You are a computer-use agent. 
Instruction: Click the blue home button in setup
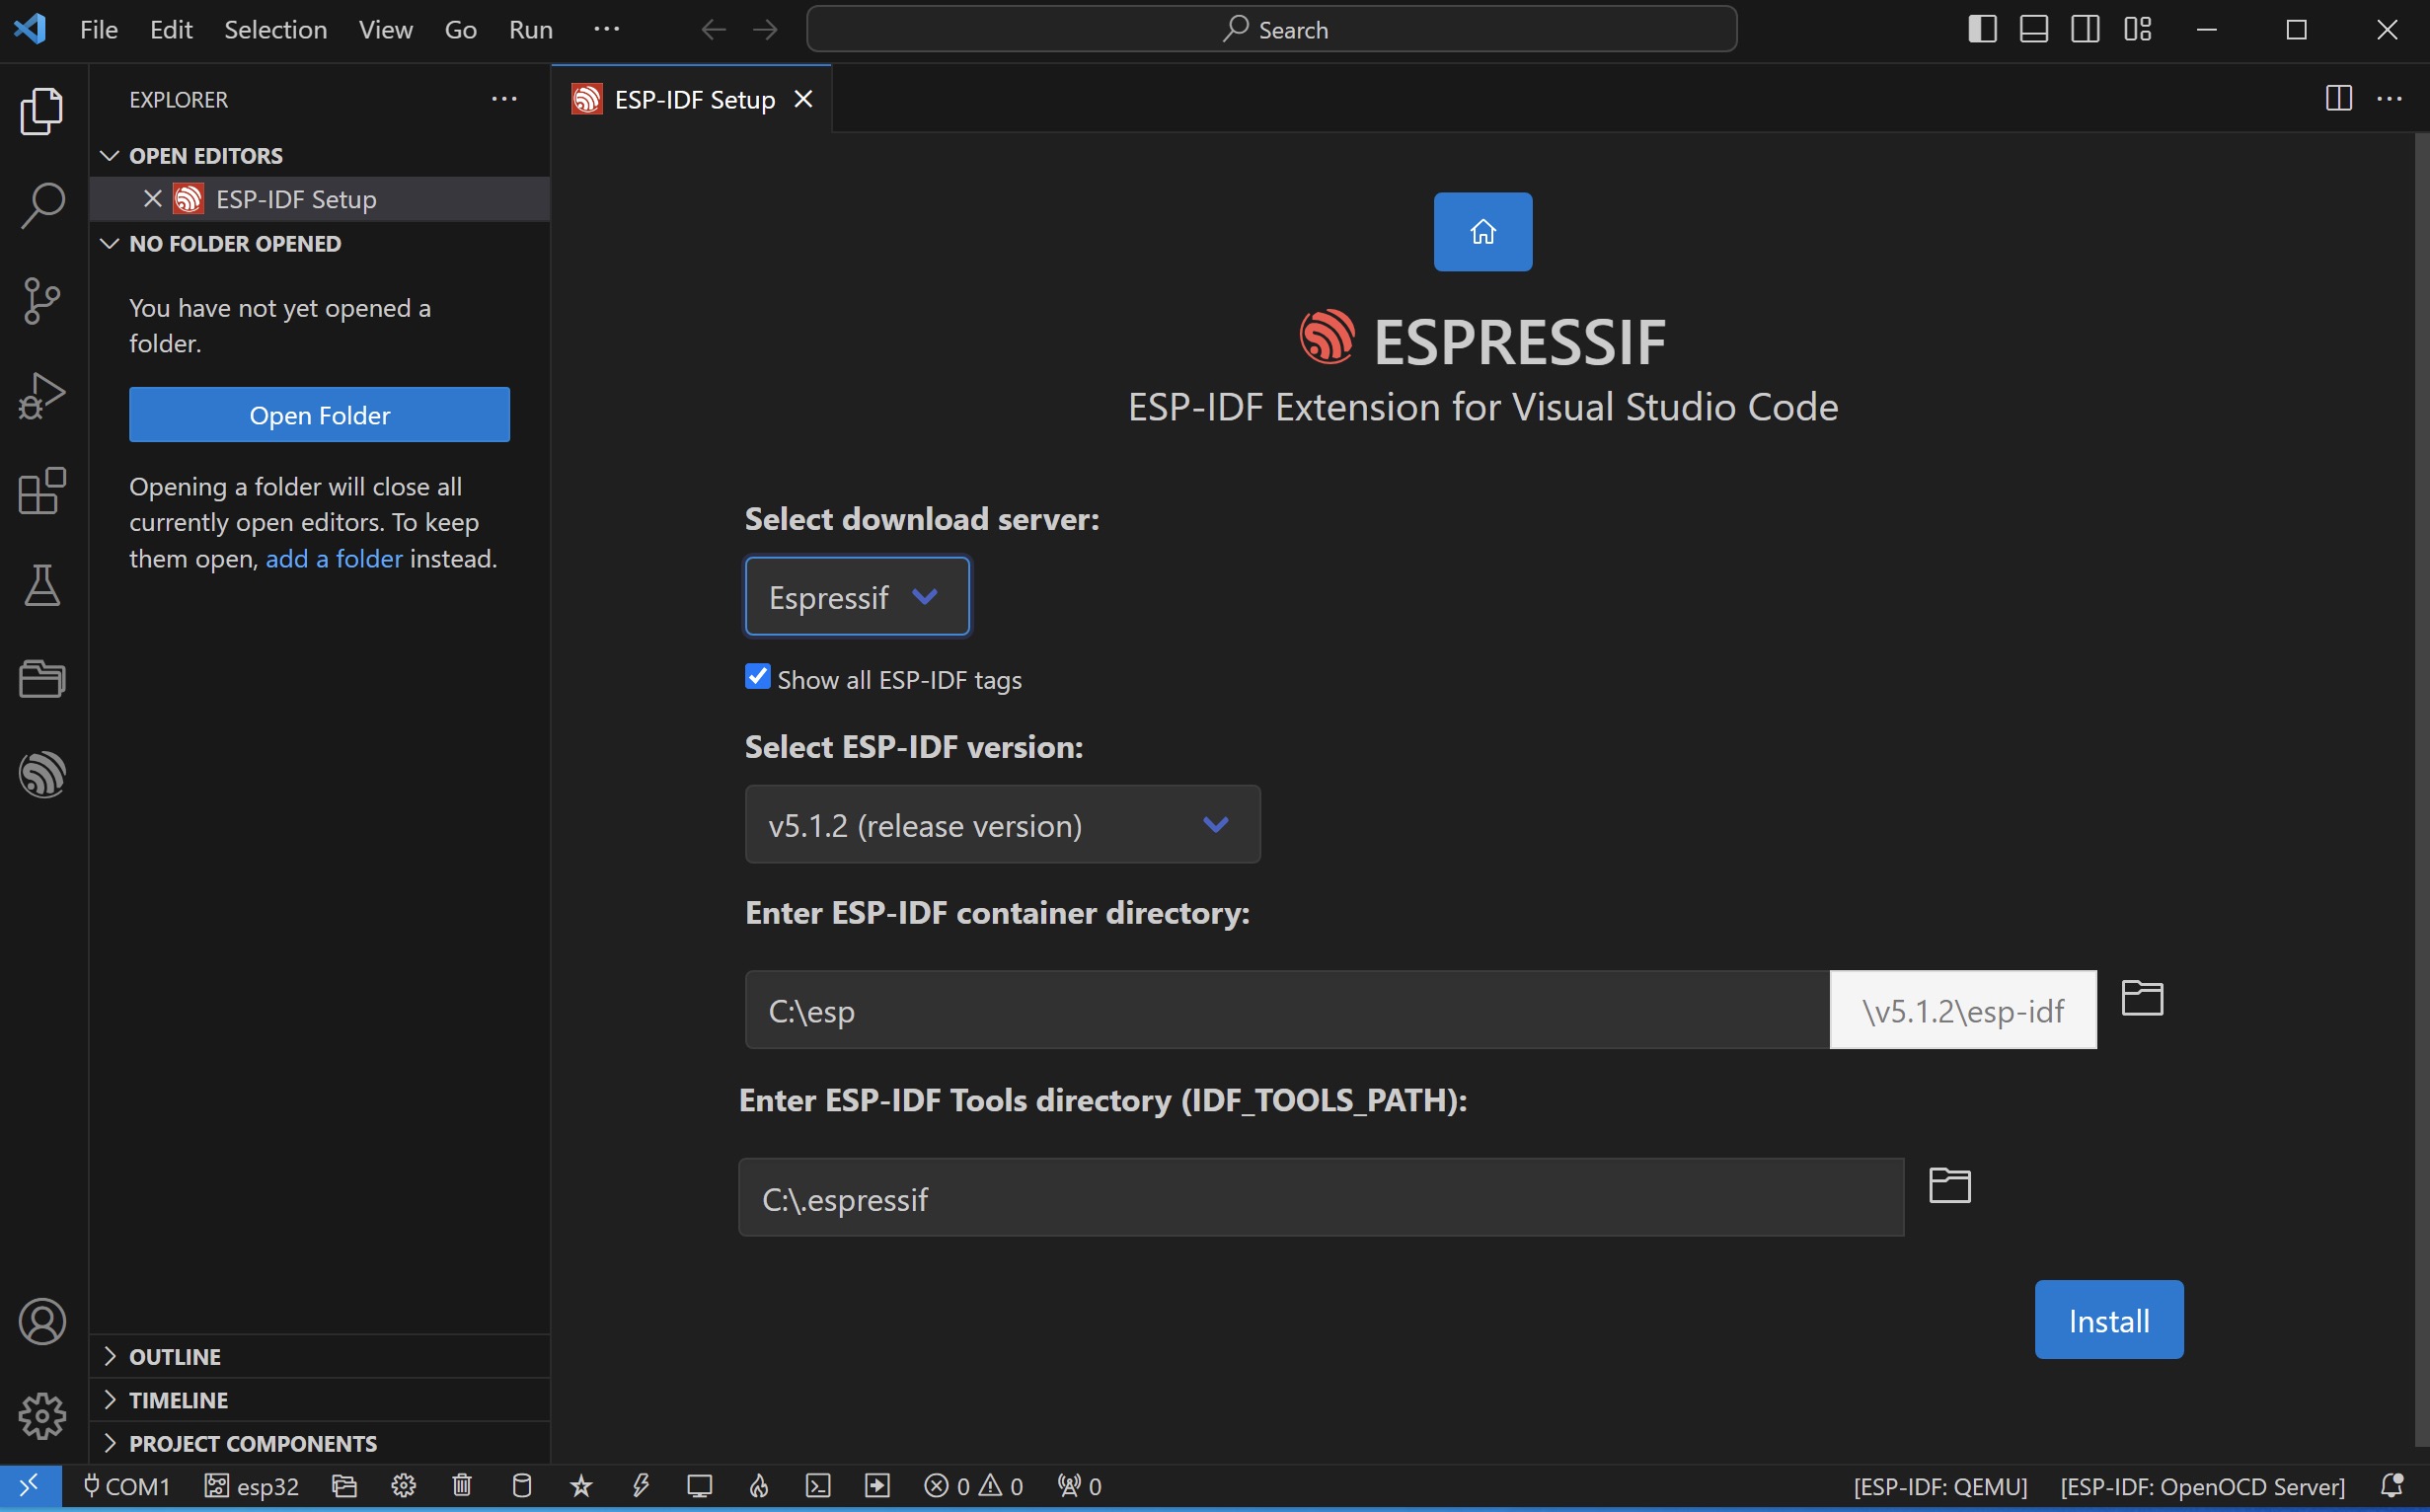tap(1483, 232)
